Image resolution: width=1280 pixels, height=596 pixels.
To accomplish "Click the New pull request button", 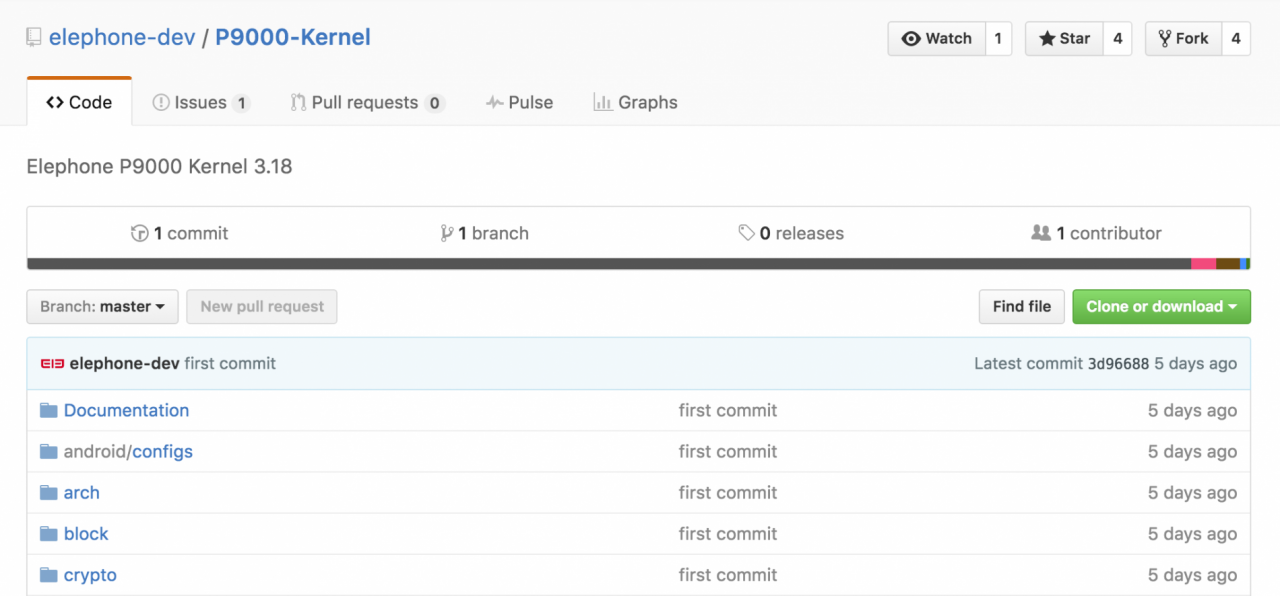I will point(262,307).
